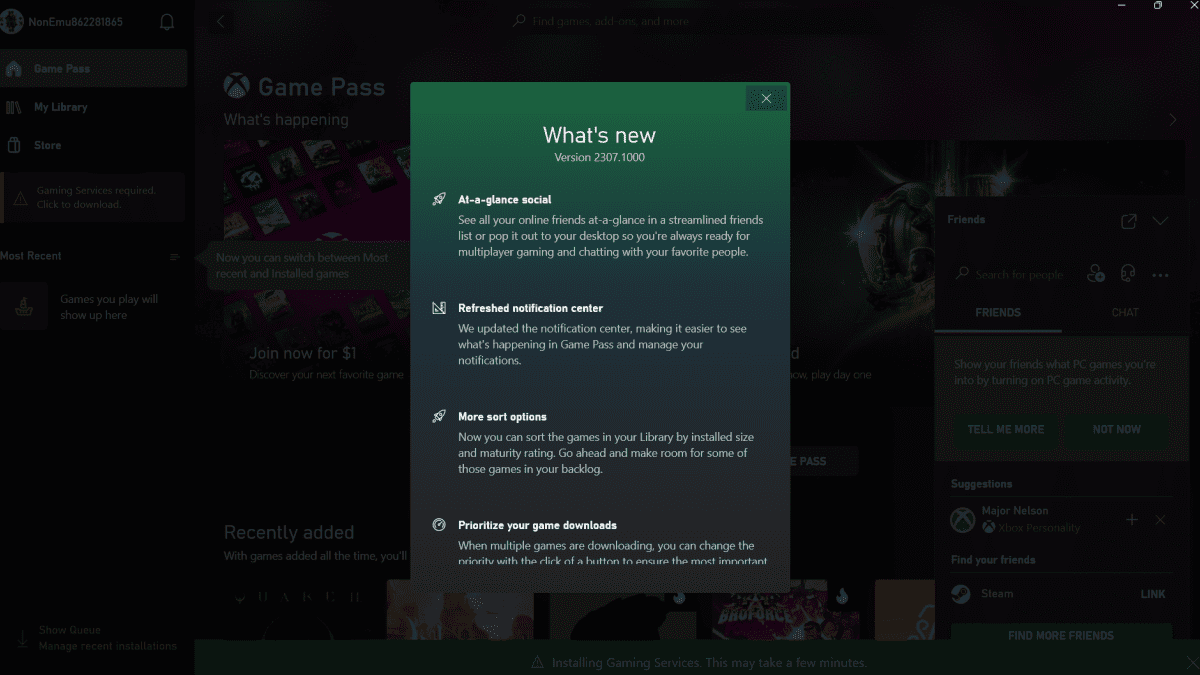Screen dimensions: 1200x675
Task: Click the NonEmu862281865 profile avatar
Action: (x=12, y=22)
